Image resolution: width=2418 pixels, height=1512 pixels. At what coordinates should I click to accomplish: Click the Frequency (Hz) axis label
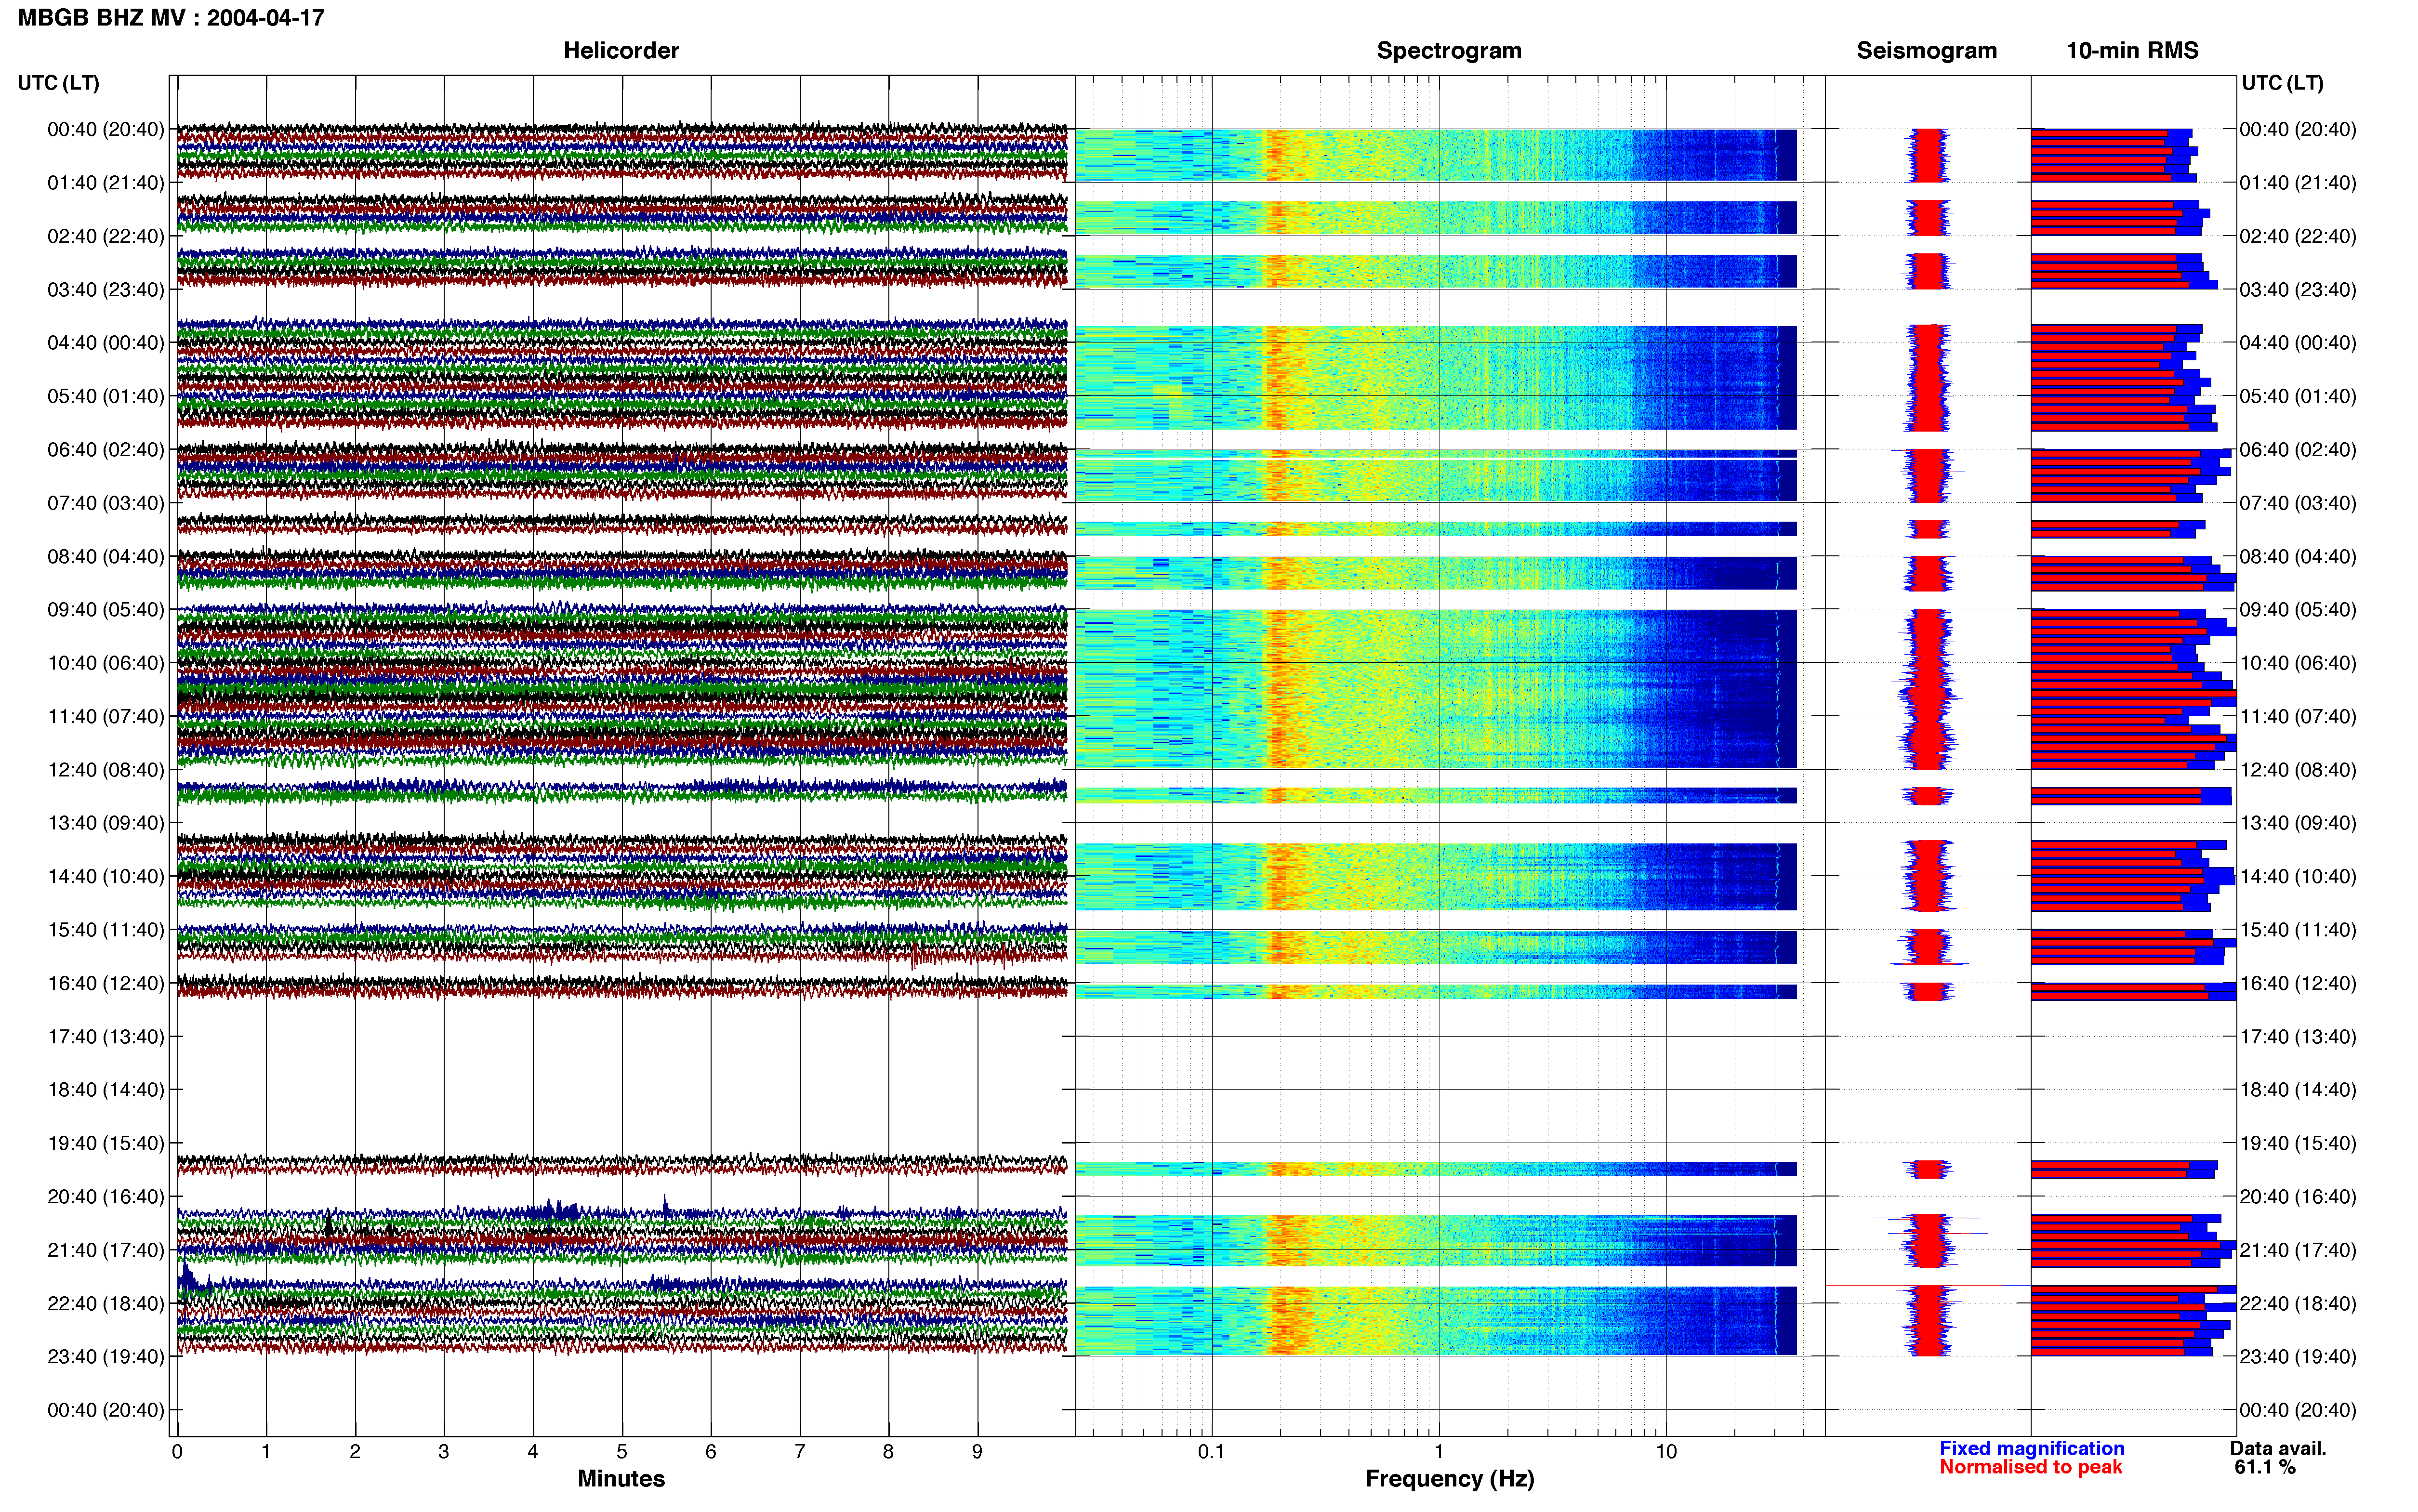[x=1449, y=1479]
